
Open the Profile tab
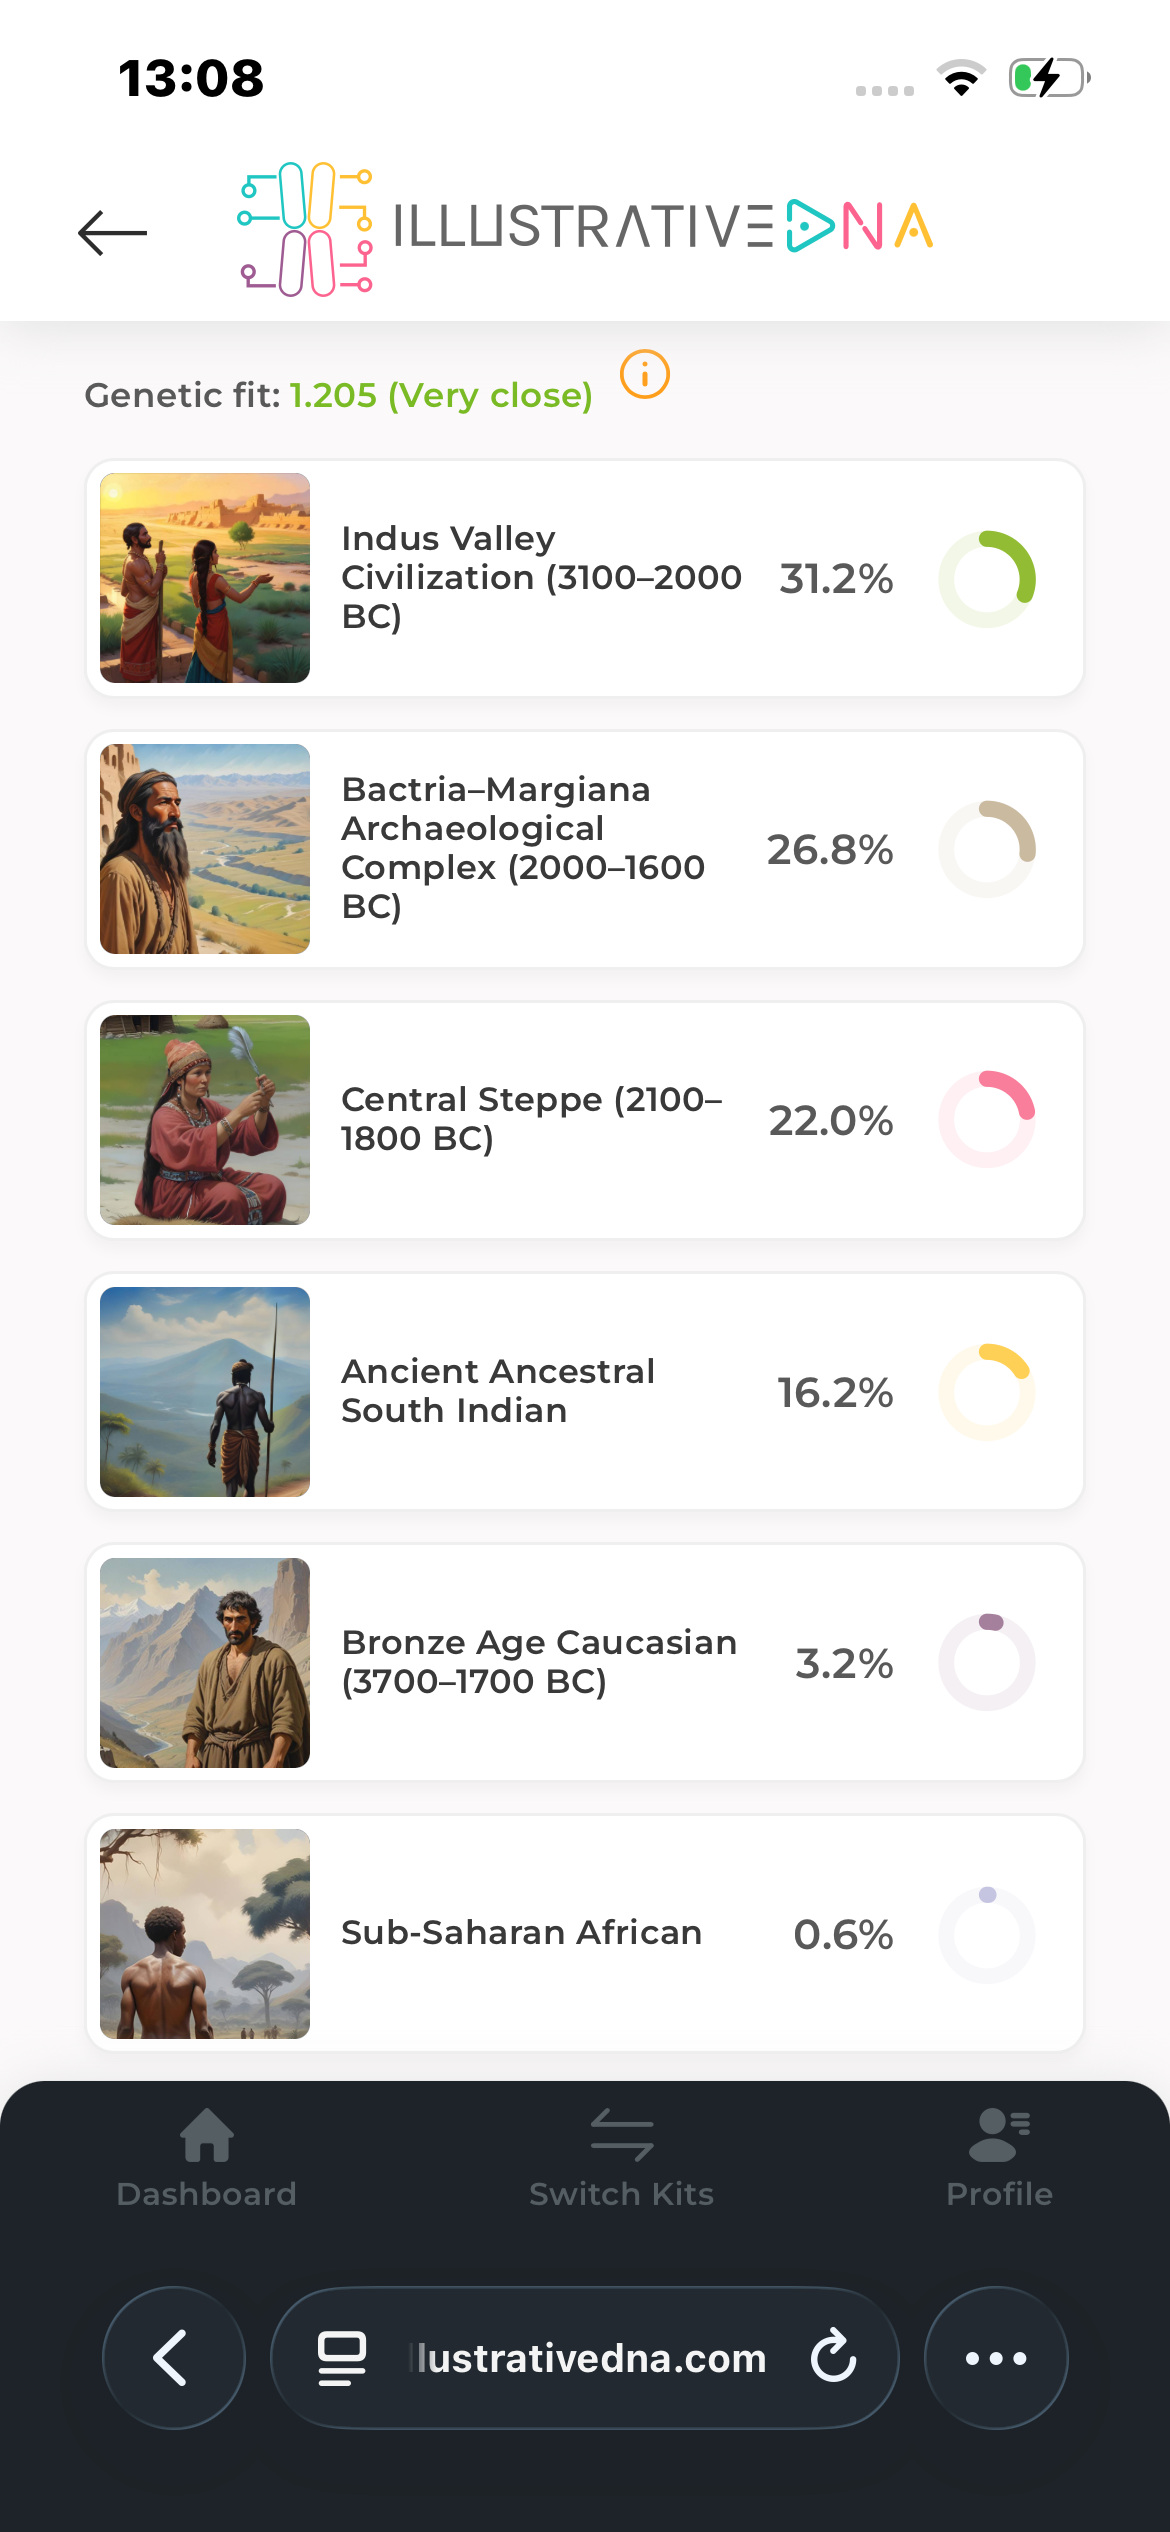999,2155
